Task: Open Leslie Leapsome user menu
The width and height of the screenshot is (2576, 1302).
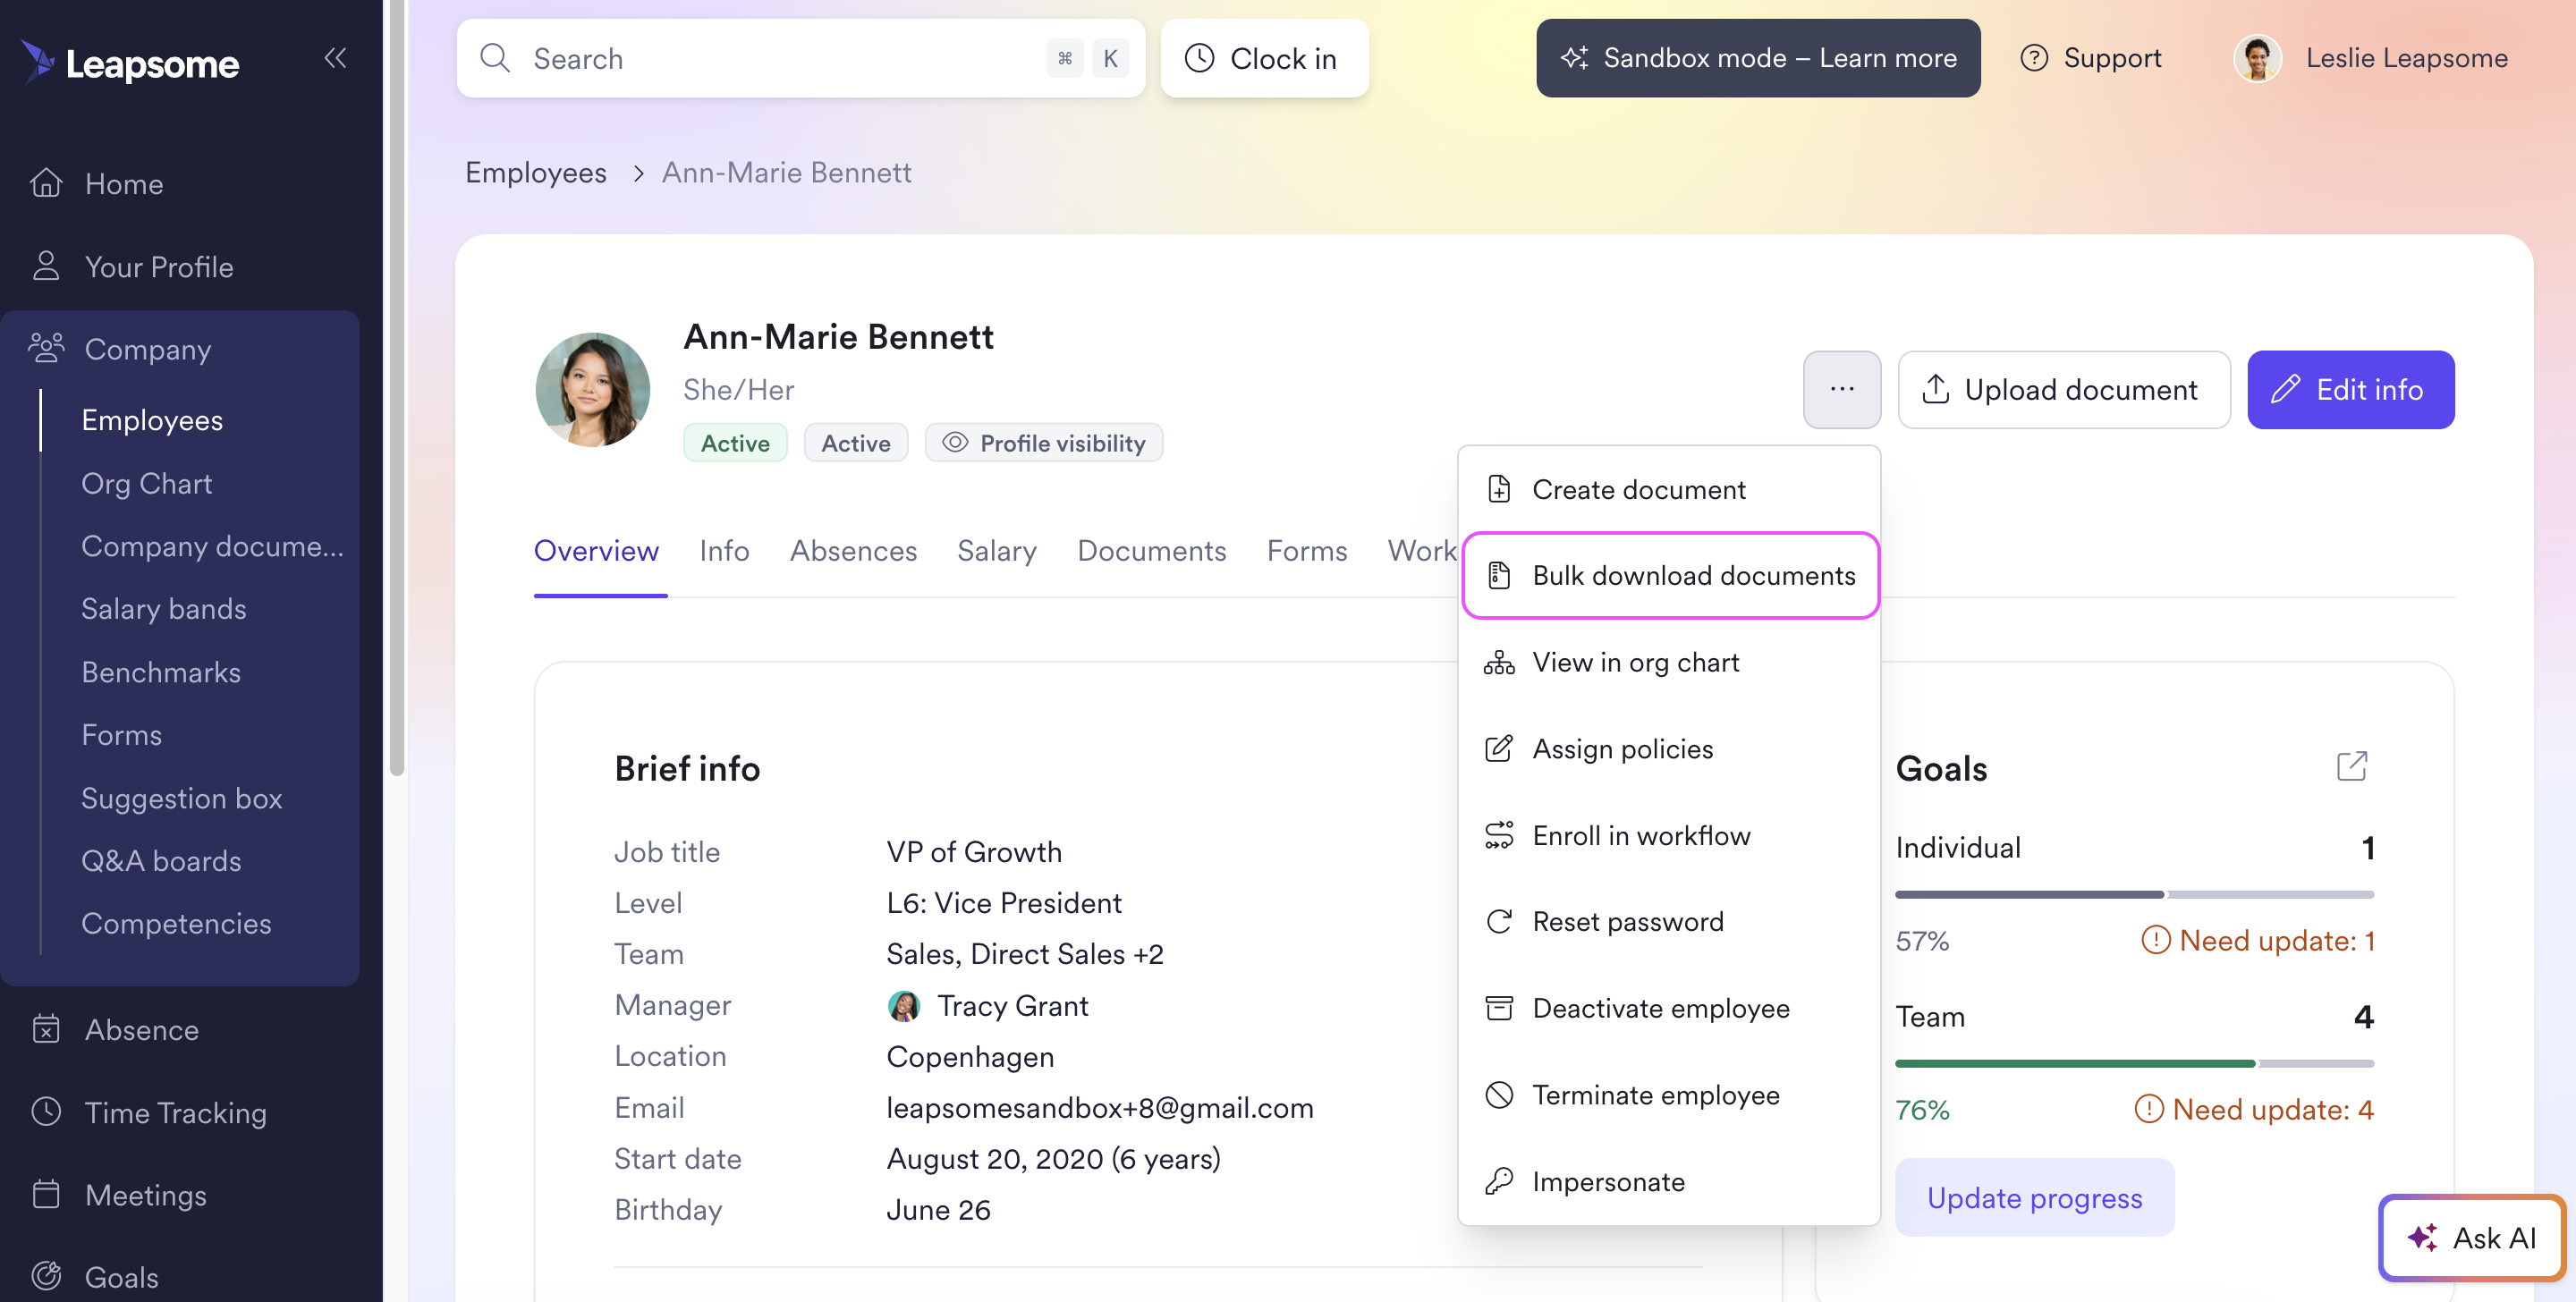Action: click(2373, 58)
